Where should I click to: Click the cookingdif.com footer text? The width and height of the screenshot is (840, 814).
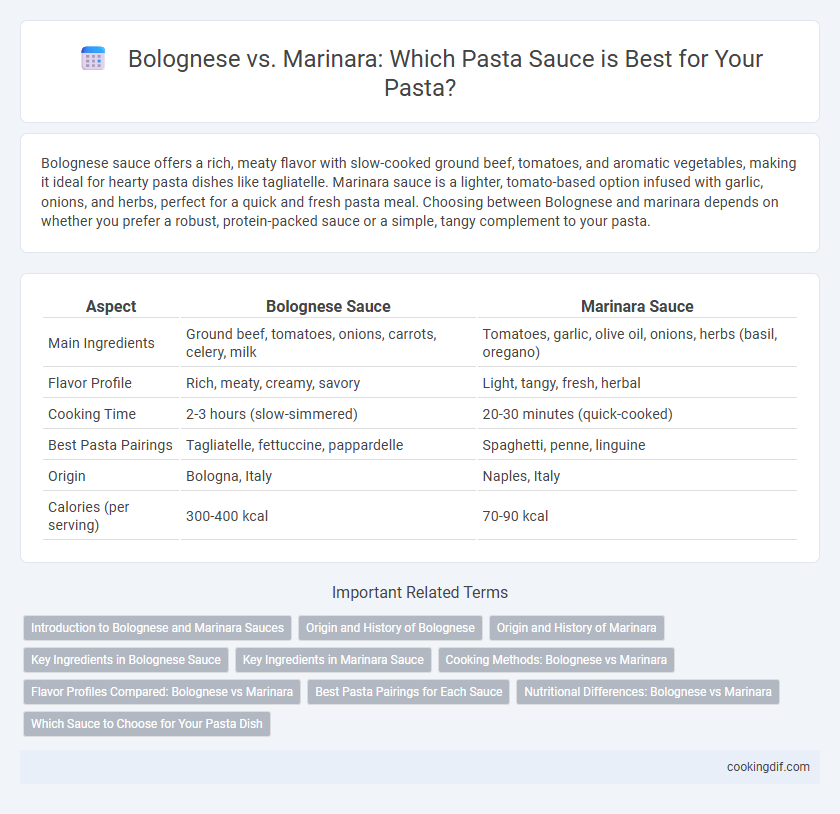[x=768, y=767]
